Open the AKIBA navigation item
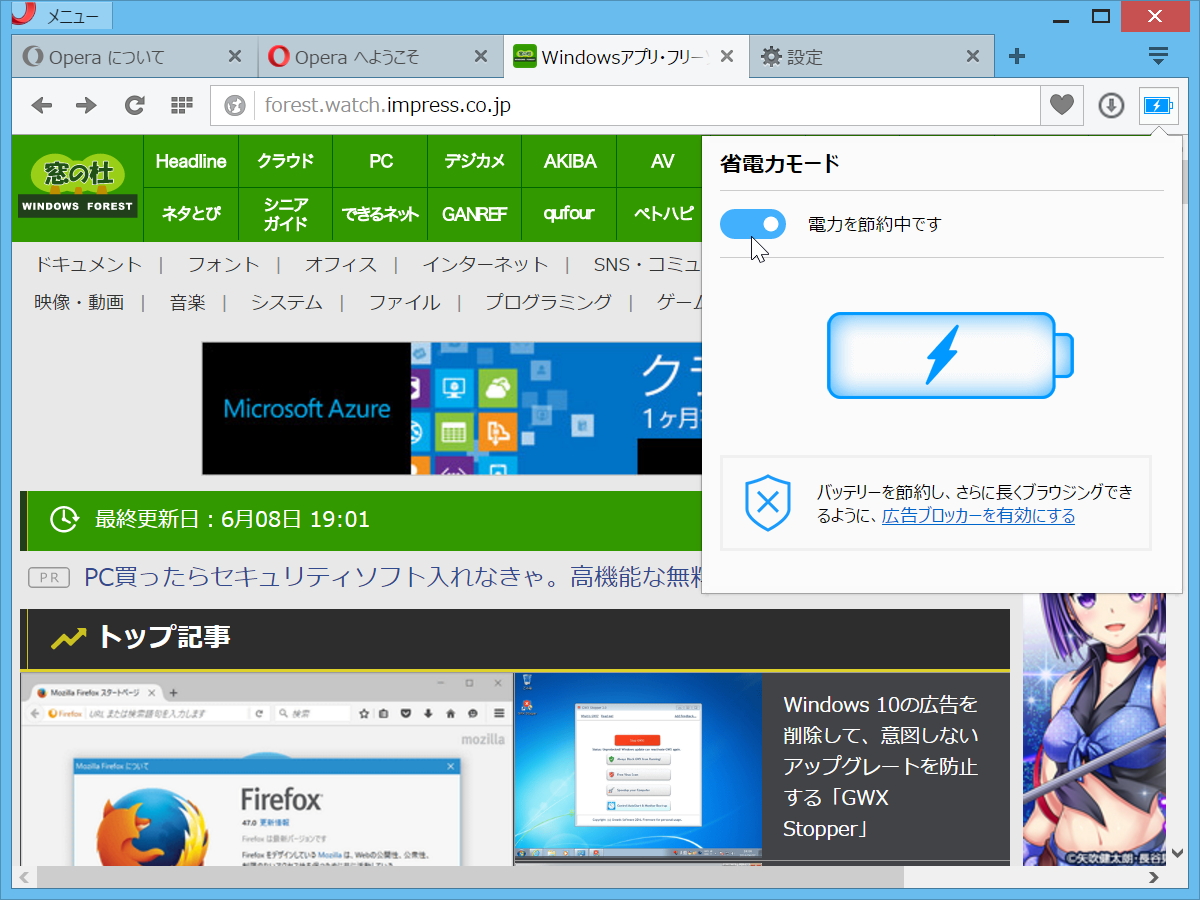 click(x=569, y=161)
